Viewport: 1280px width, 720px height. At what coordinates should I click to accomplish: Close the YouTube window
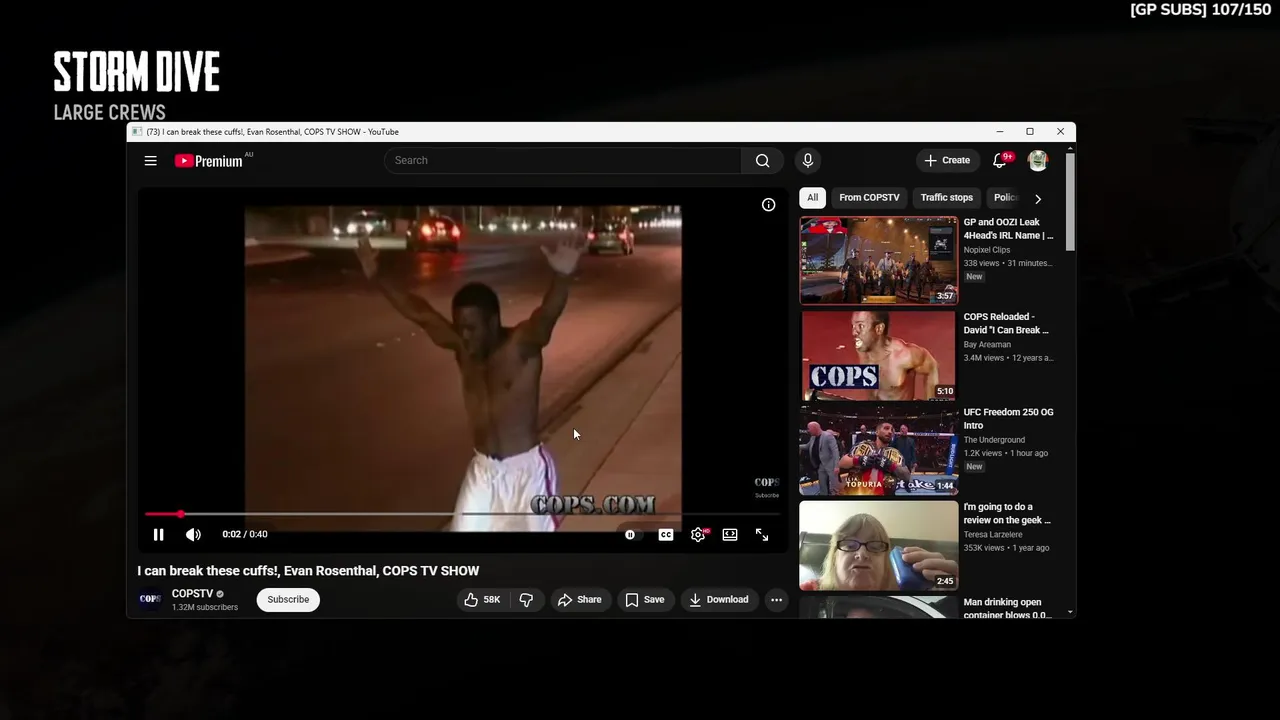click(1060, 132)
